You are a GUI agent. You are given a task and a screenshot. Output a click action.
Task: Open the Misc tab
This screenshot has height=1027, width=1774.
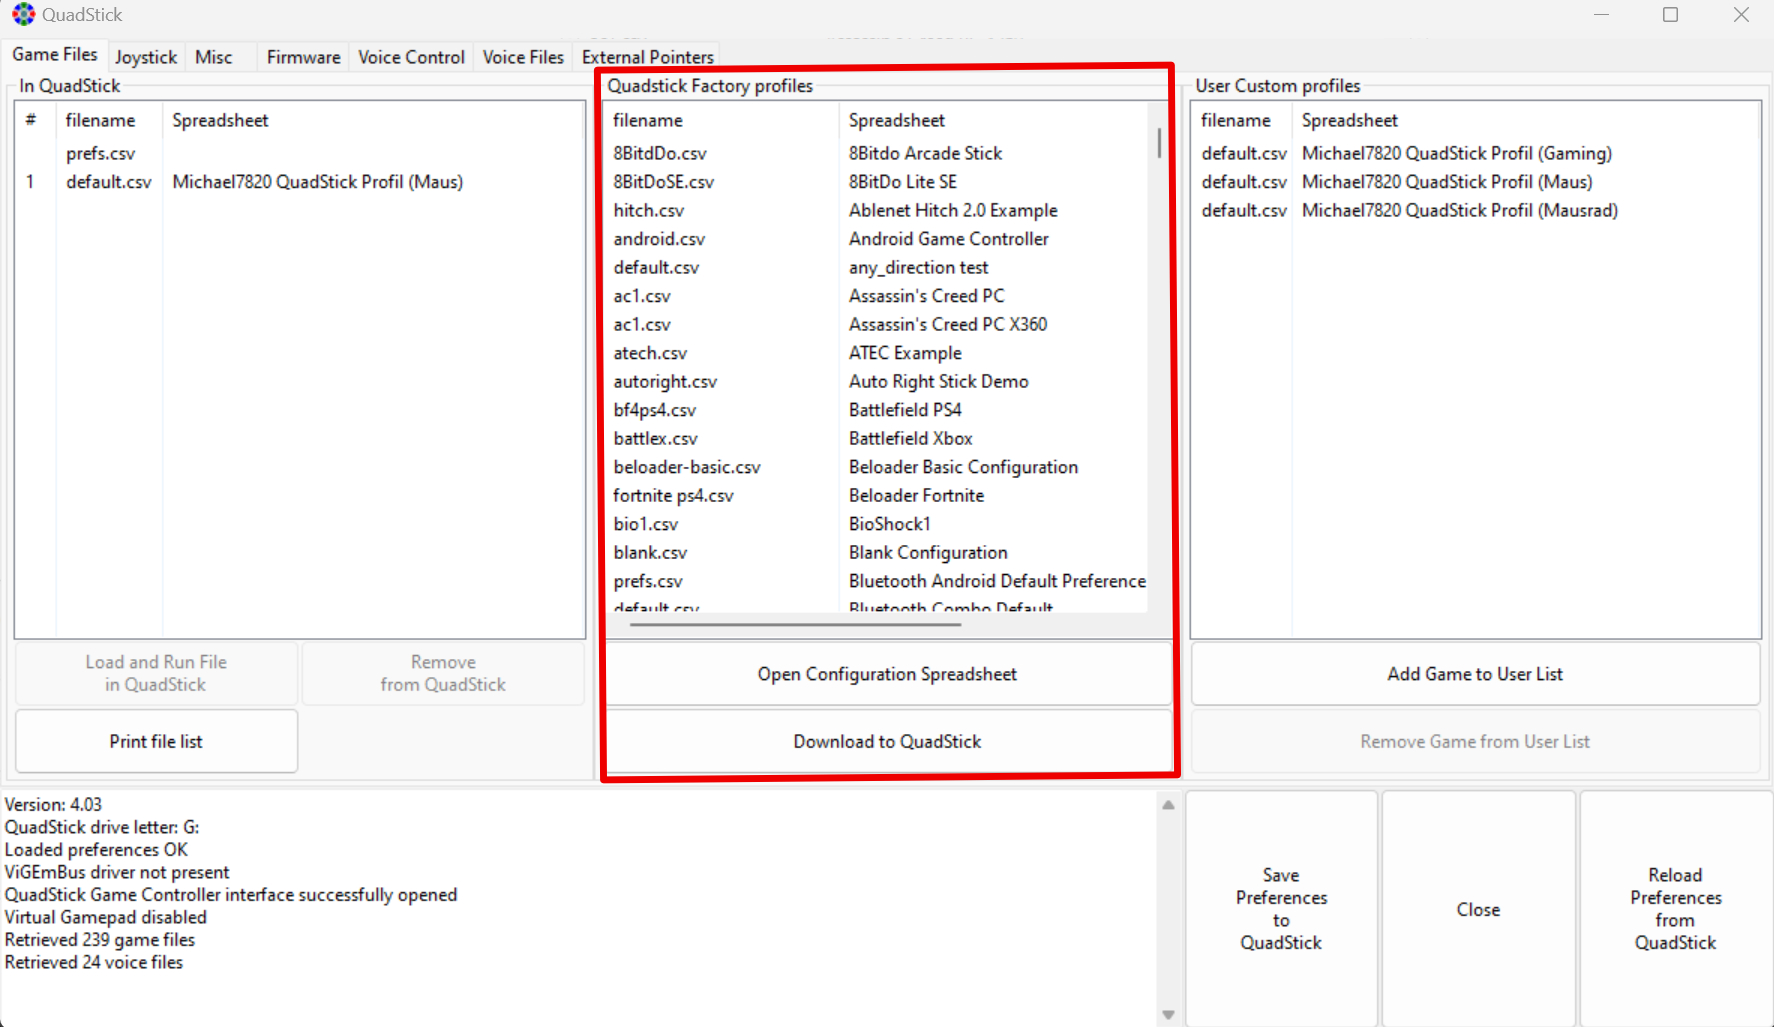coord(214,57)
